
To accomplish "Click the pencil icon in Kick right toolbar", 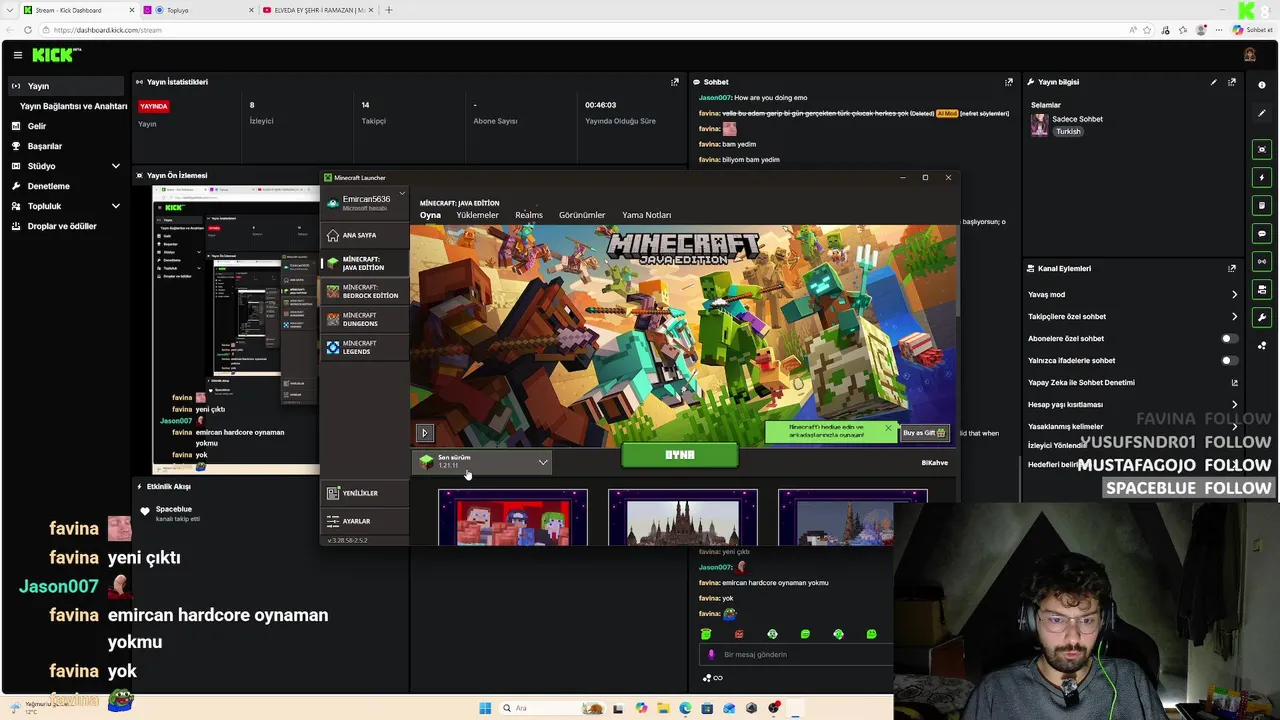I will 1262,113.
